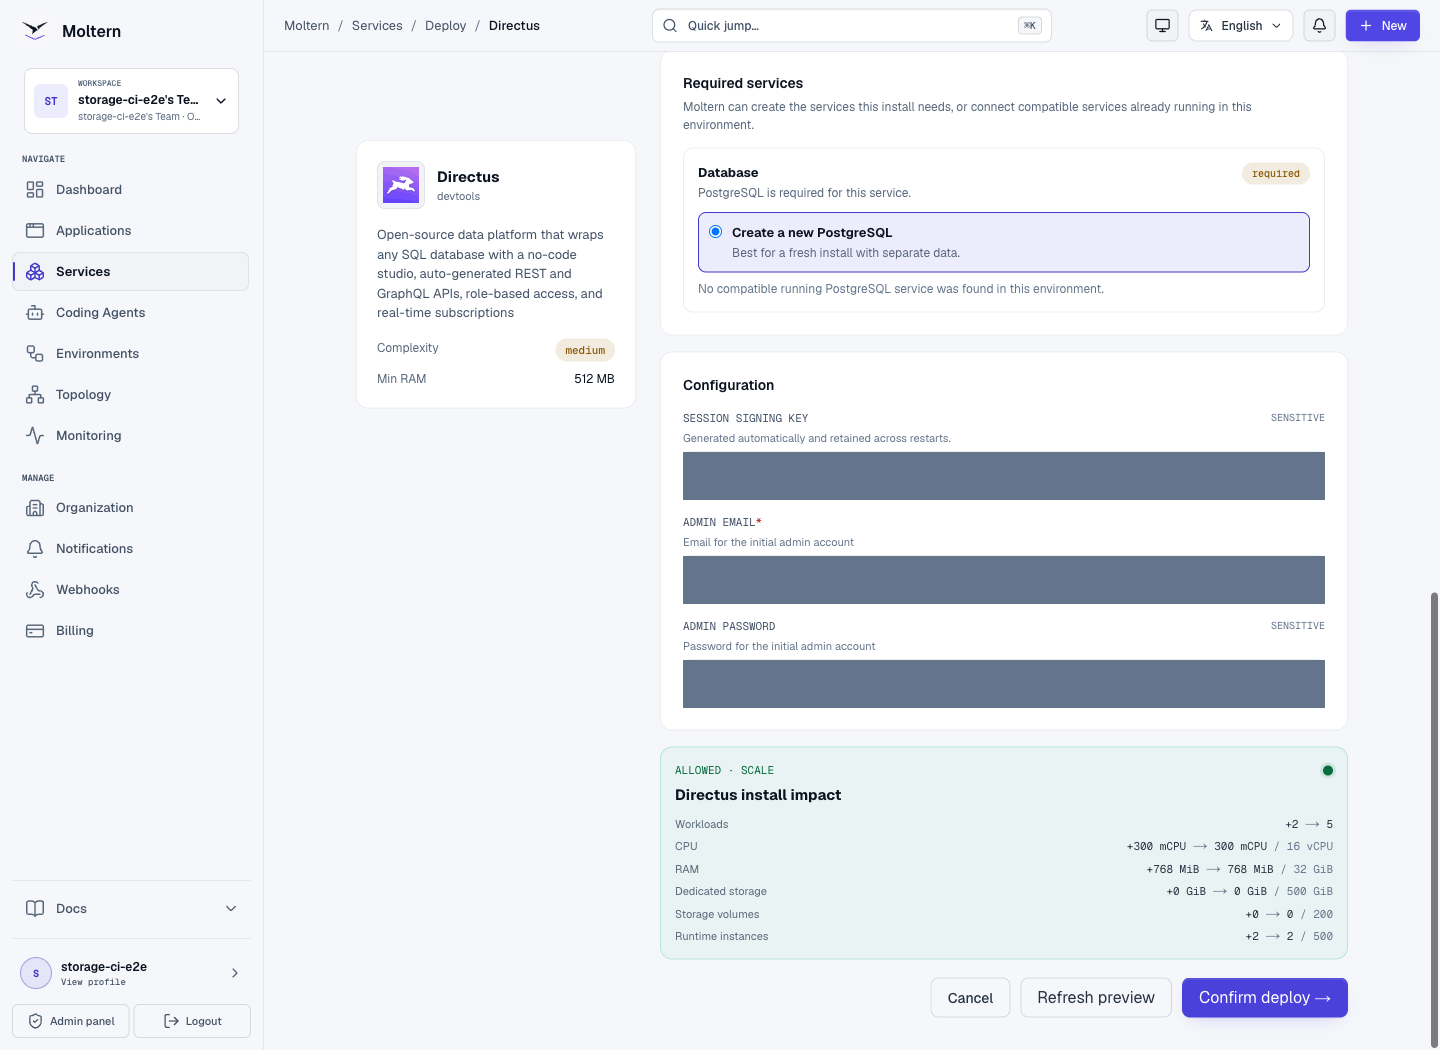
Task: Click the Environments icon
Action: [x=35, y=354]
